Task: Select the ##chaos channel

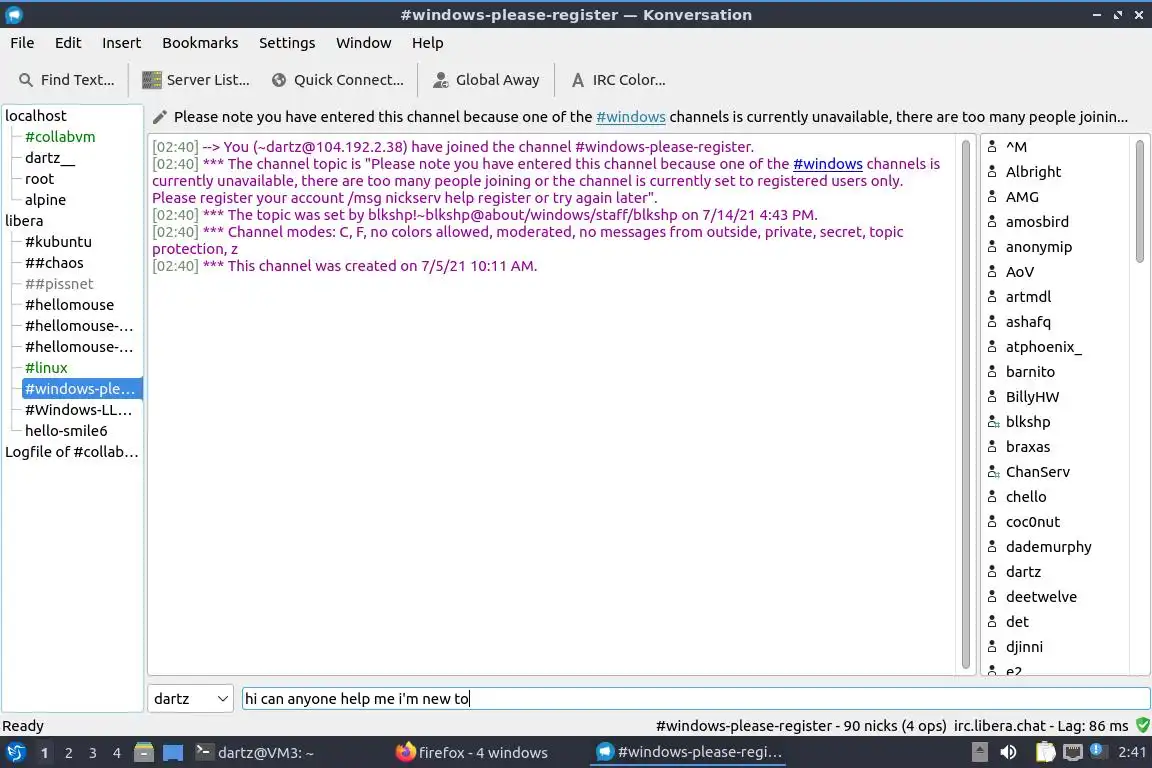Action: 54,263
